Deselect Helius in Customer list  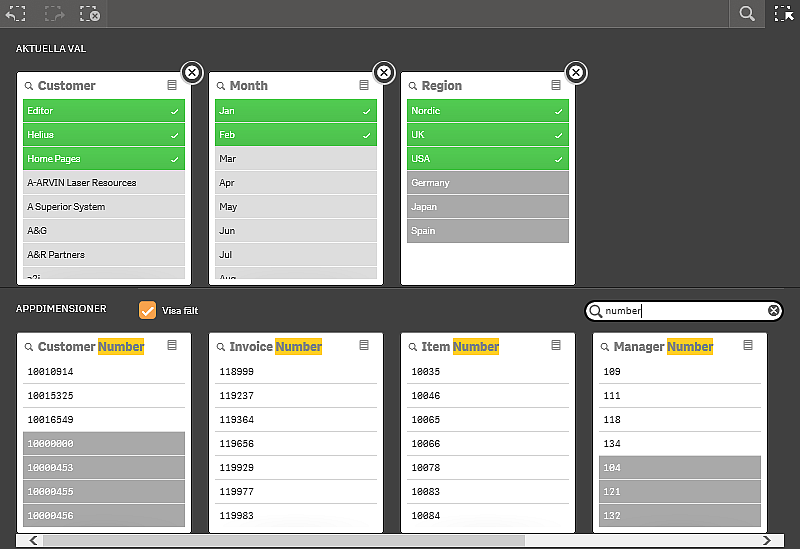104,135
